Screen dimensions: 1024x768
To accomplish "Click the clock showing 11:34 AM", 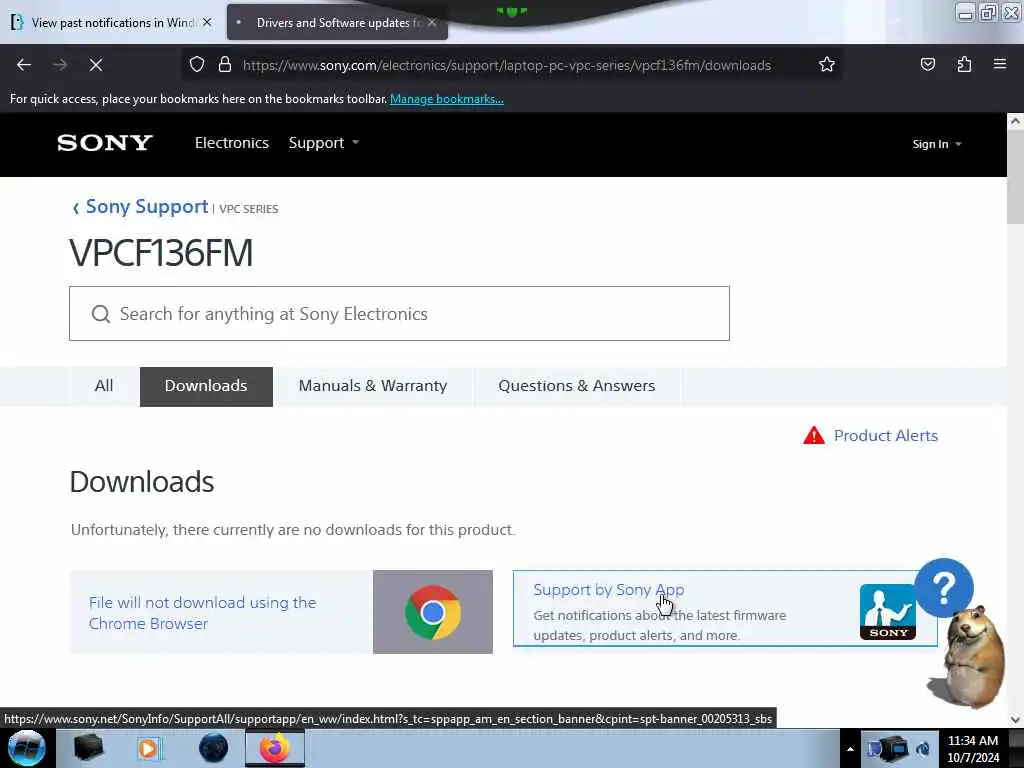I will [973, 749].
